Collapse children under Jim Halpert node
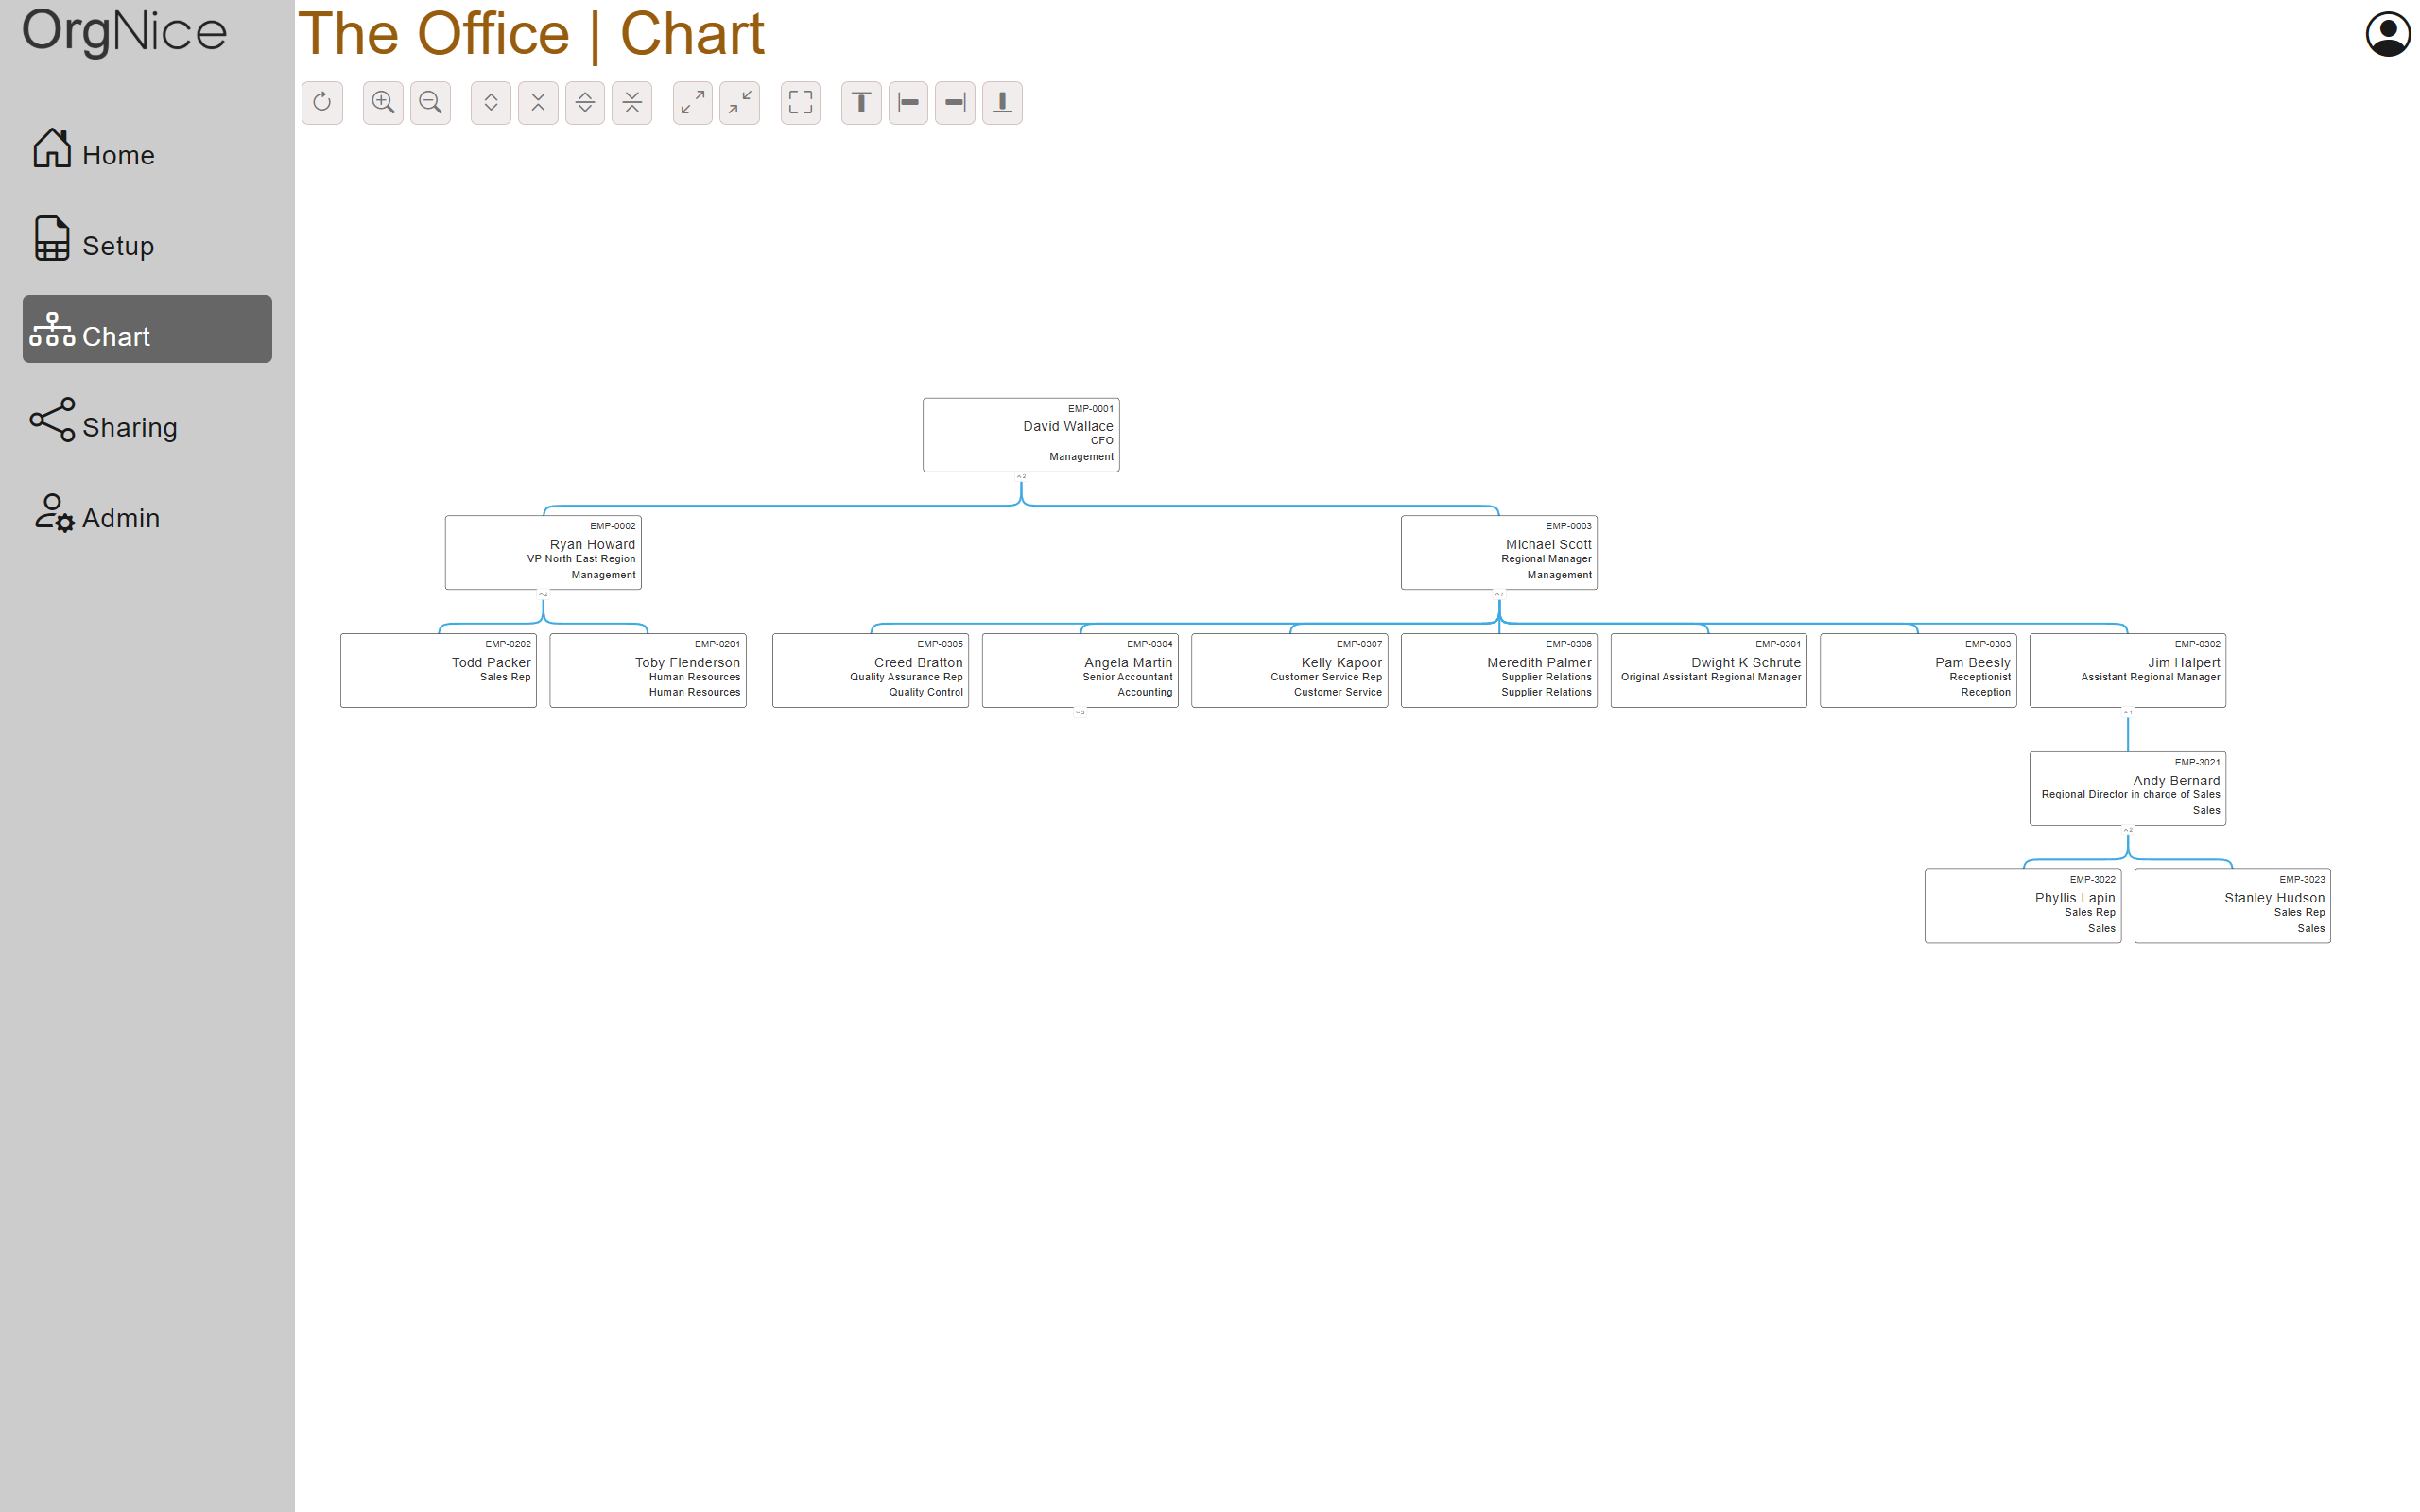Screen dimensions: 2420x1512 pyautogui.click(x=2128, y=712)
